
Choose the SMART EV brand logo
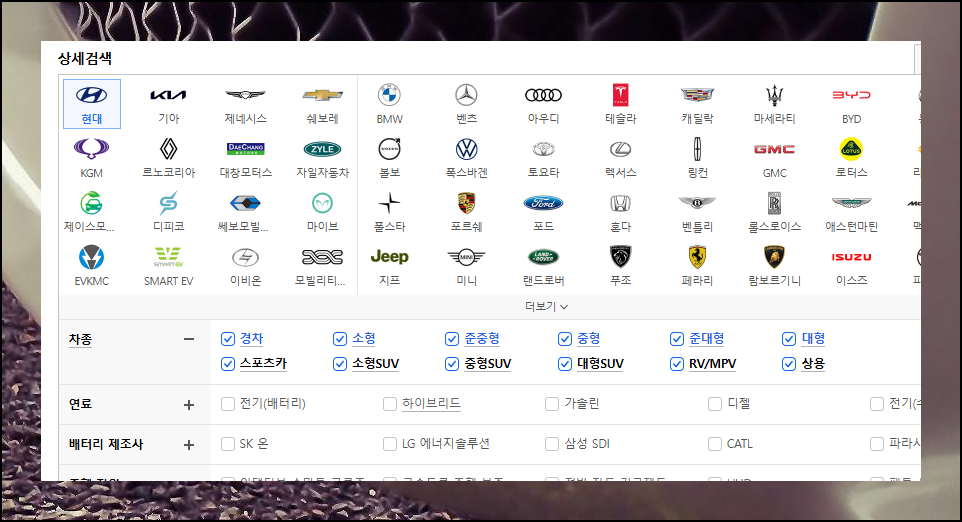(168, 257)
